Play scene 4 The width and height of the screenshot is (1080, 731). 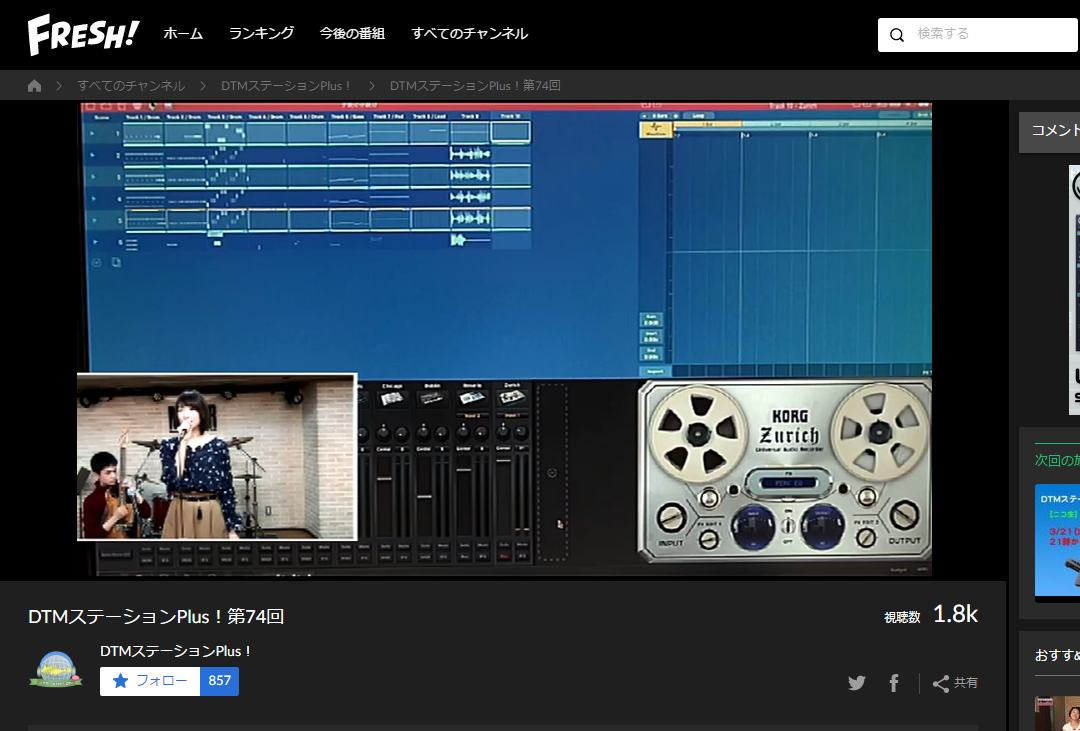point(93,198)
